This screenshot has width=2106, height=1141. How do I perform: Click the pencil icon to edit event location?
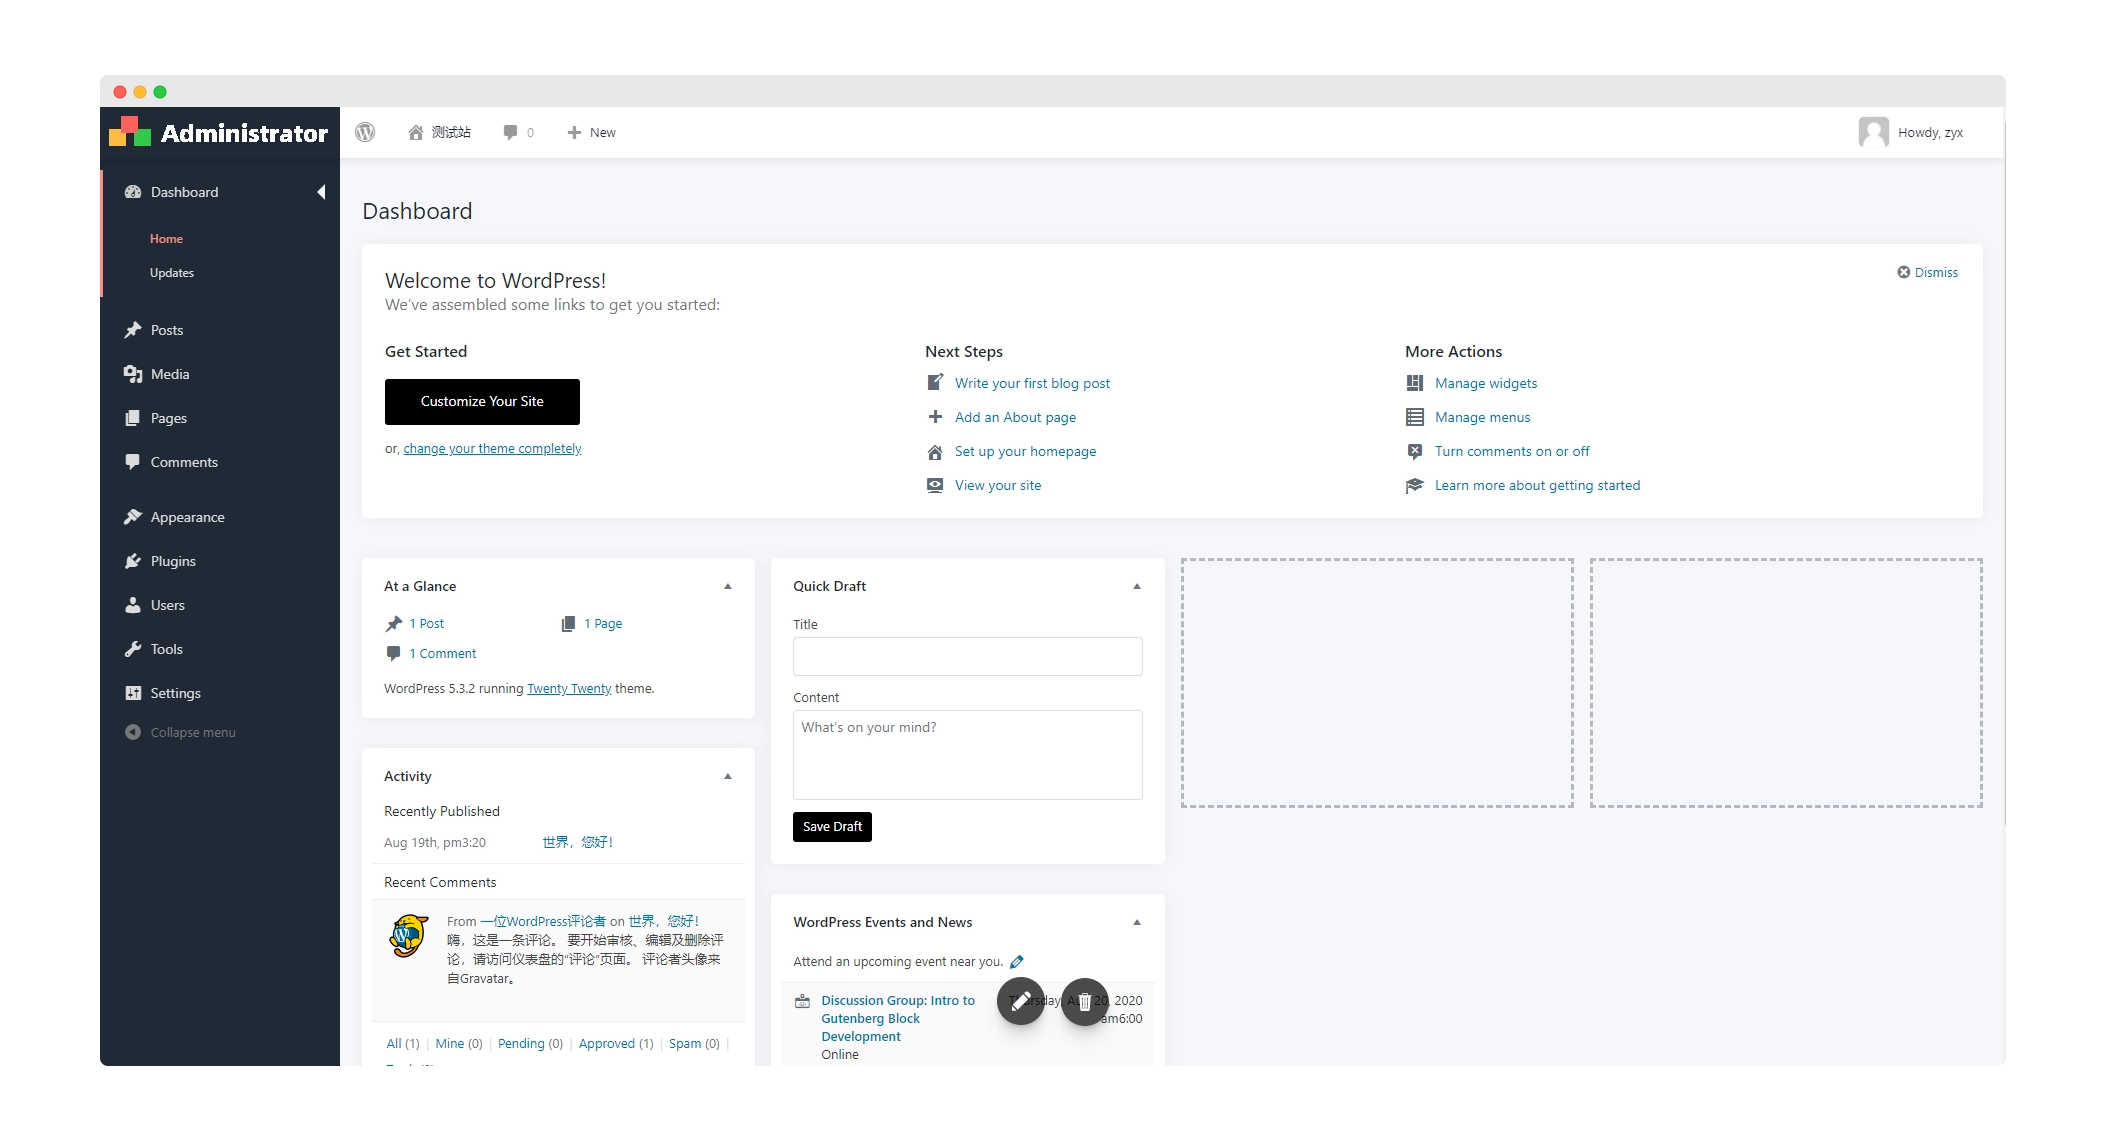1017,962
